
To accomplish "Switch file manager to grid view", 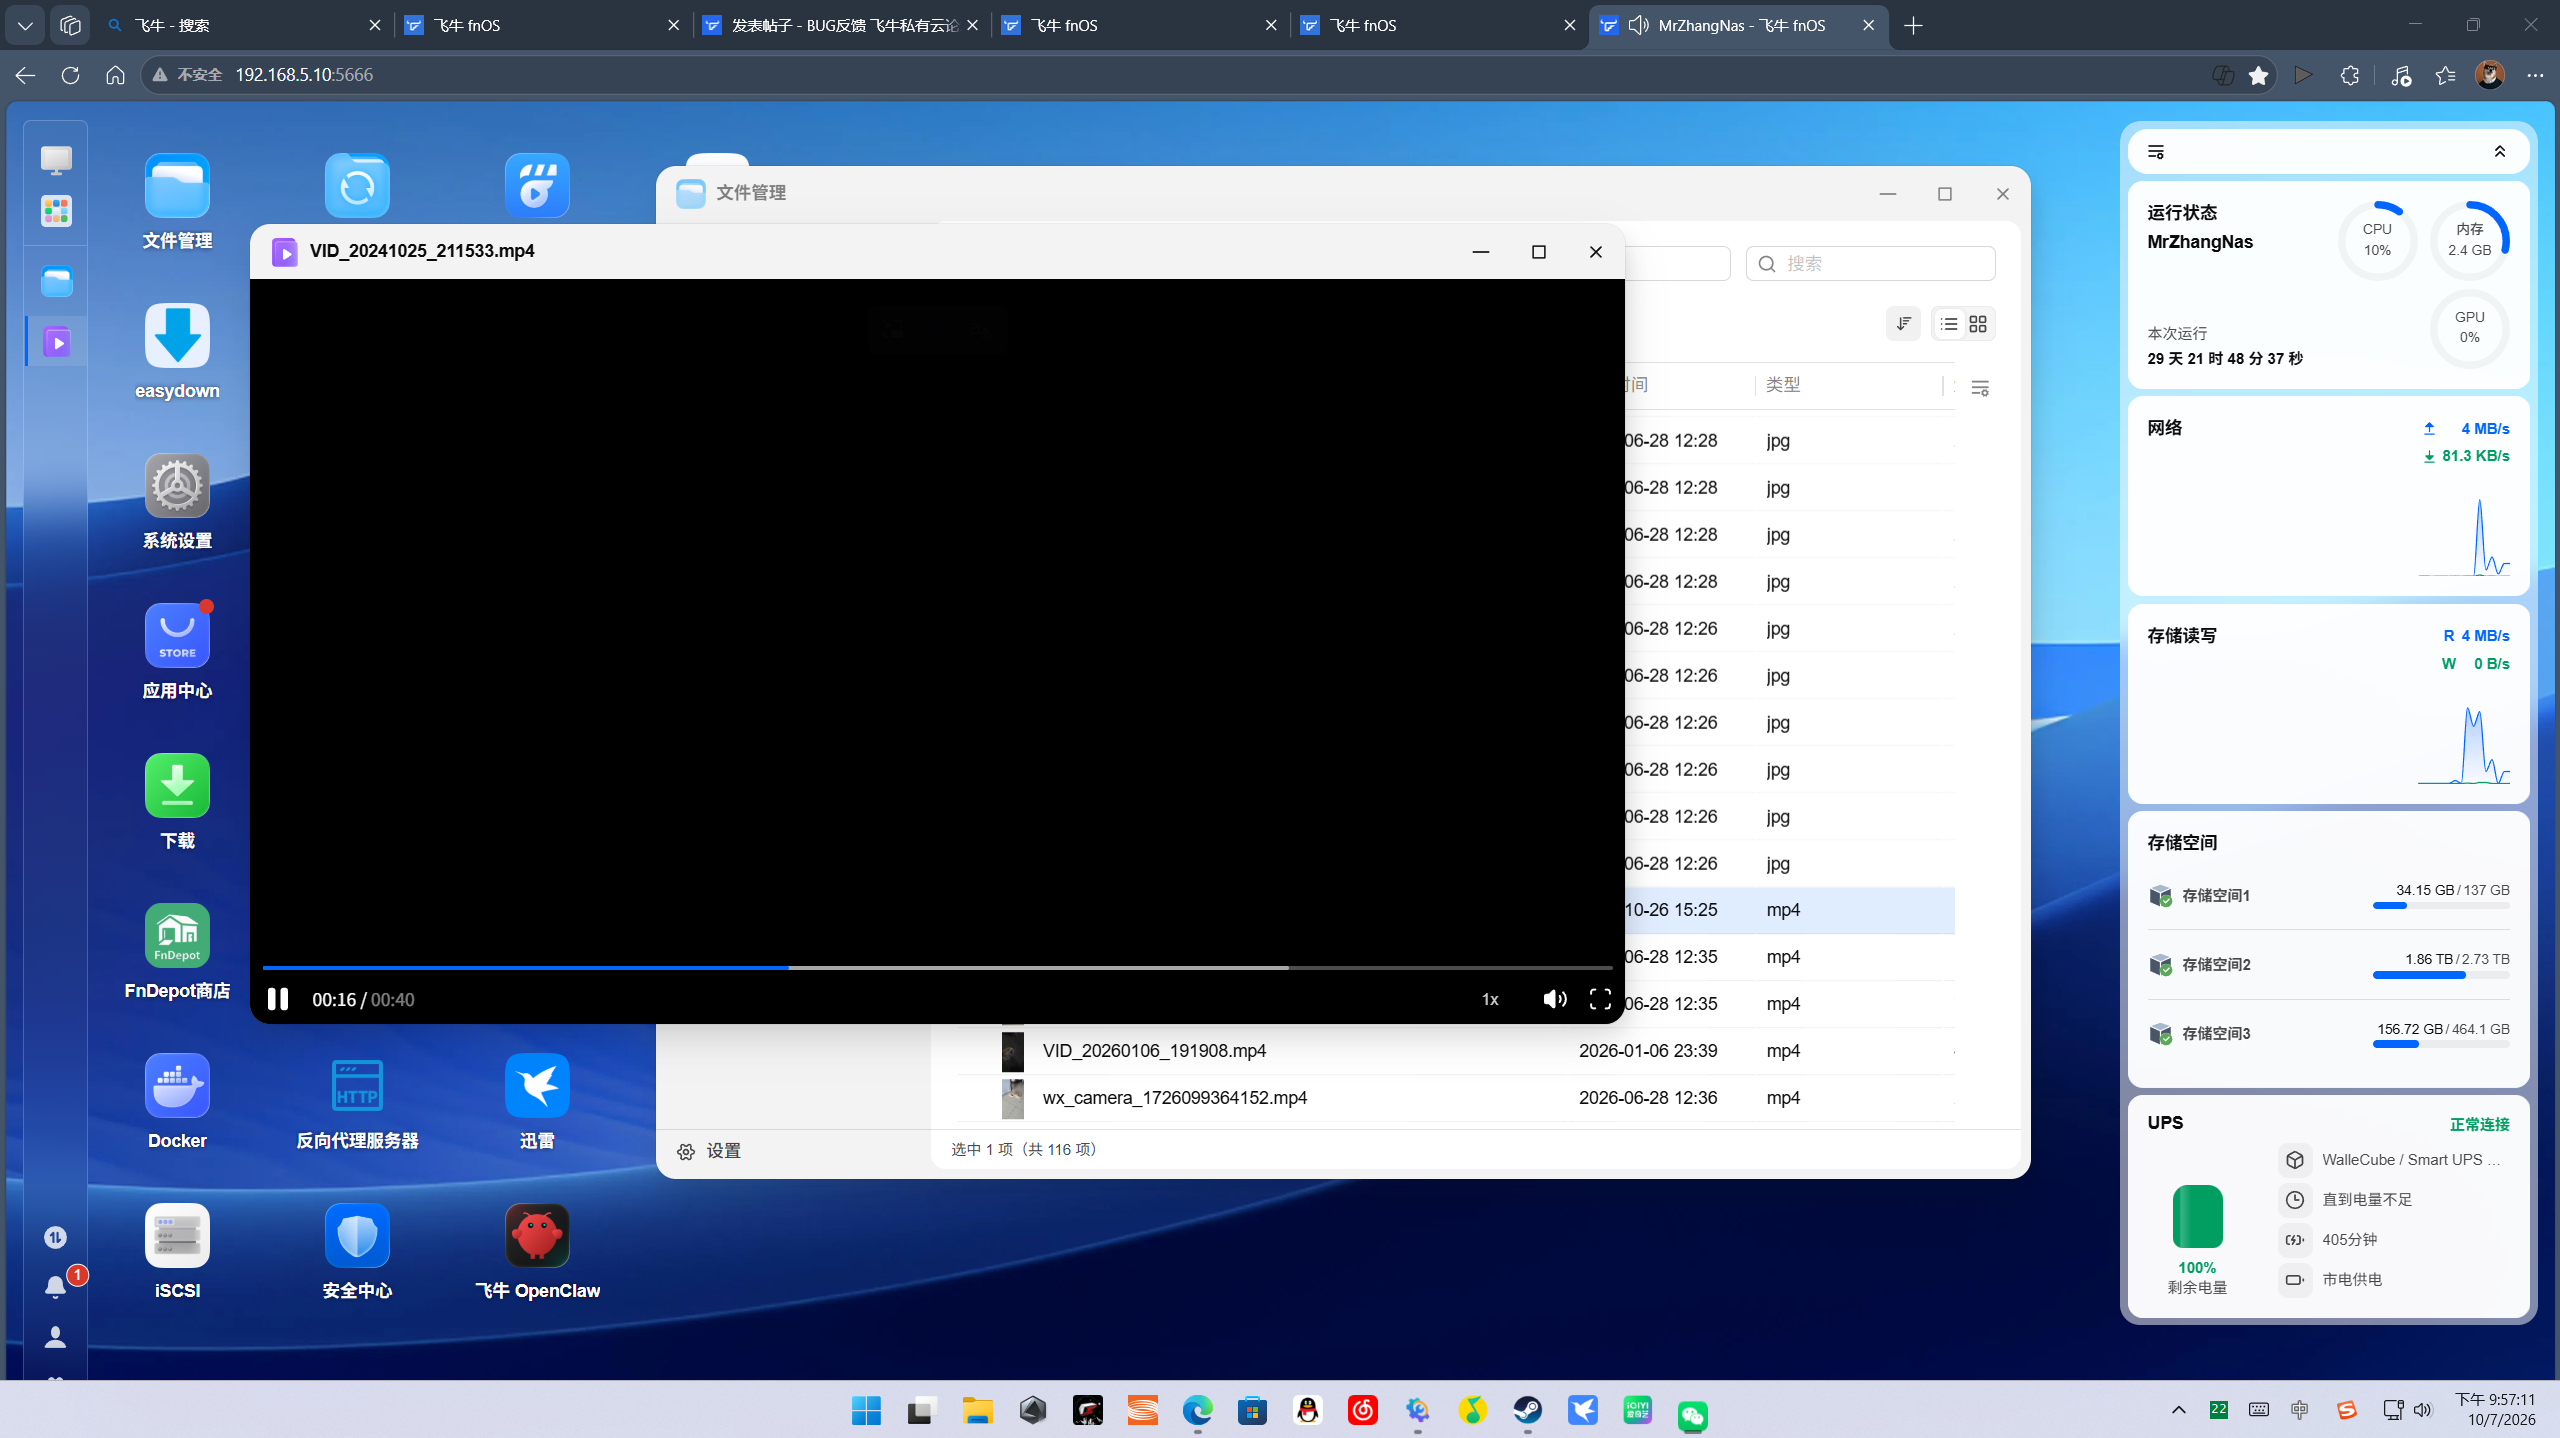I will coord(1978,324).
